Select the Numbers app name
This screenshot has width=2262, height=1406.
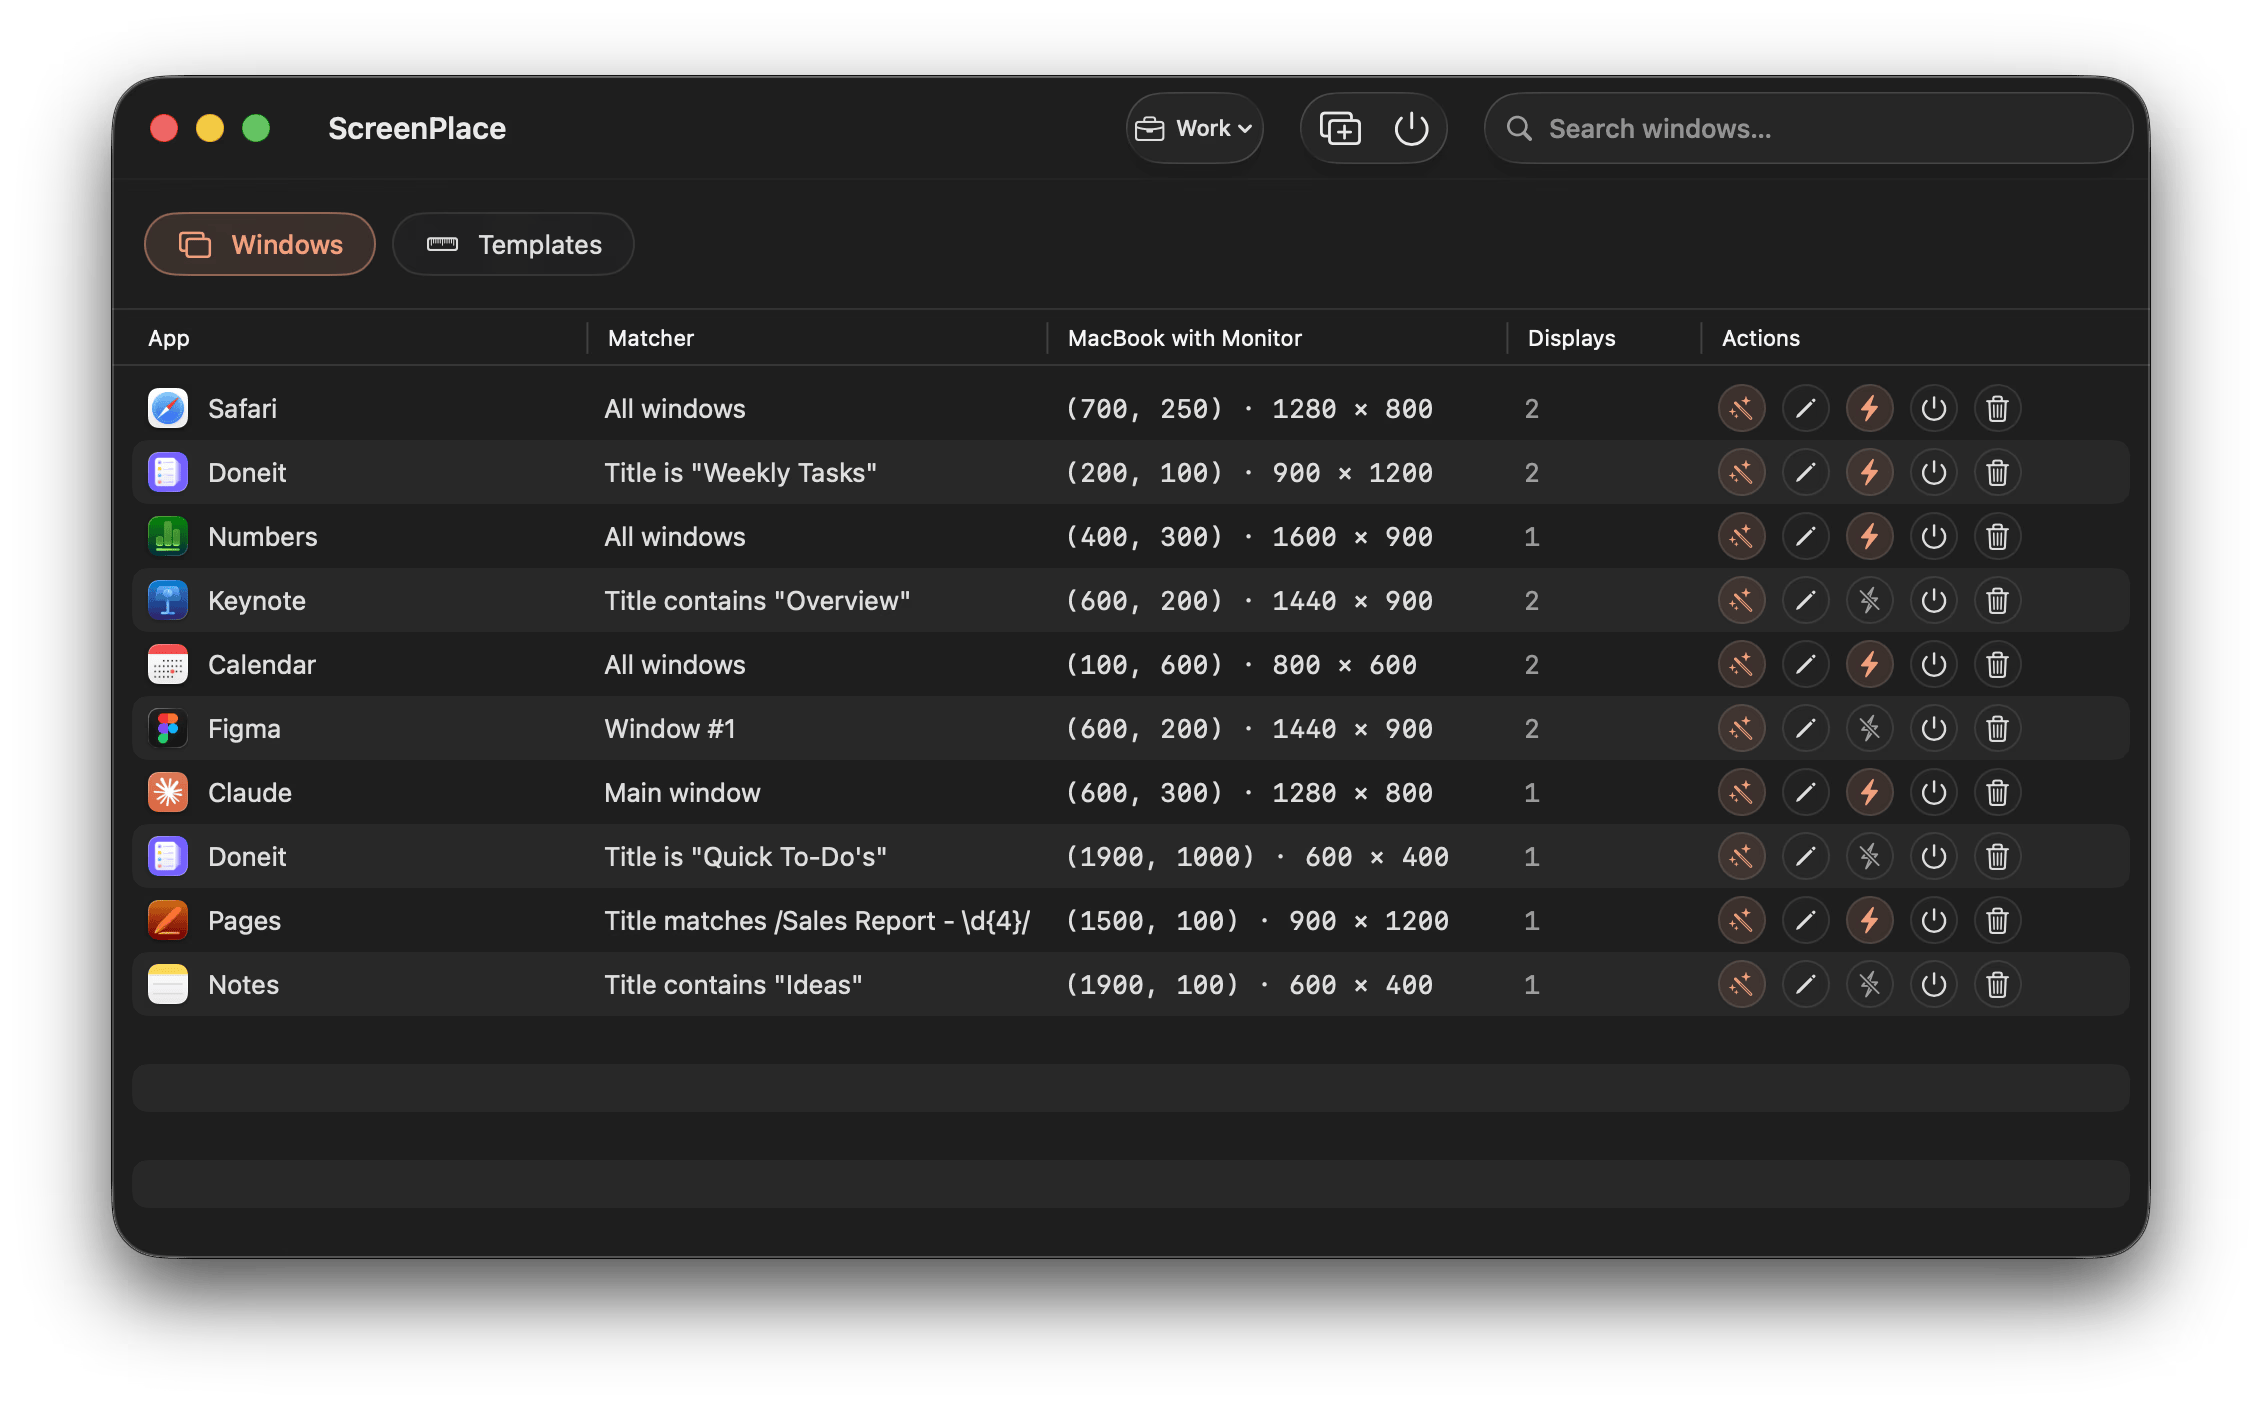pos(263,537)
